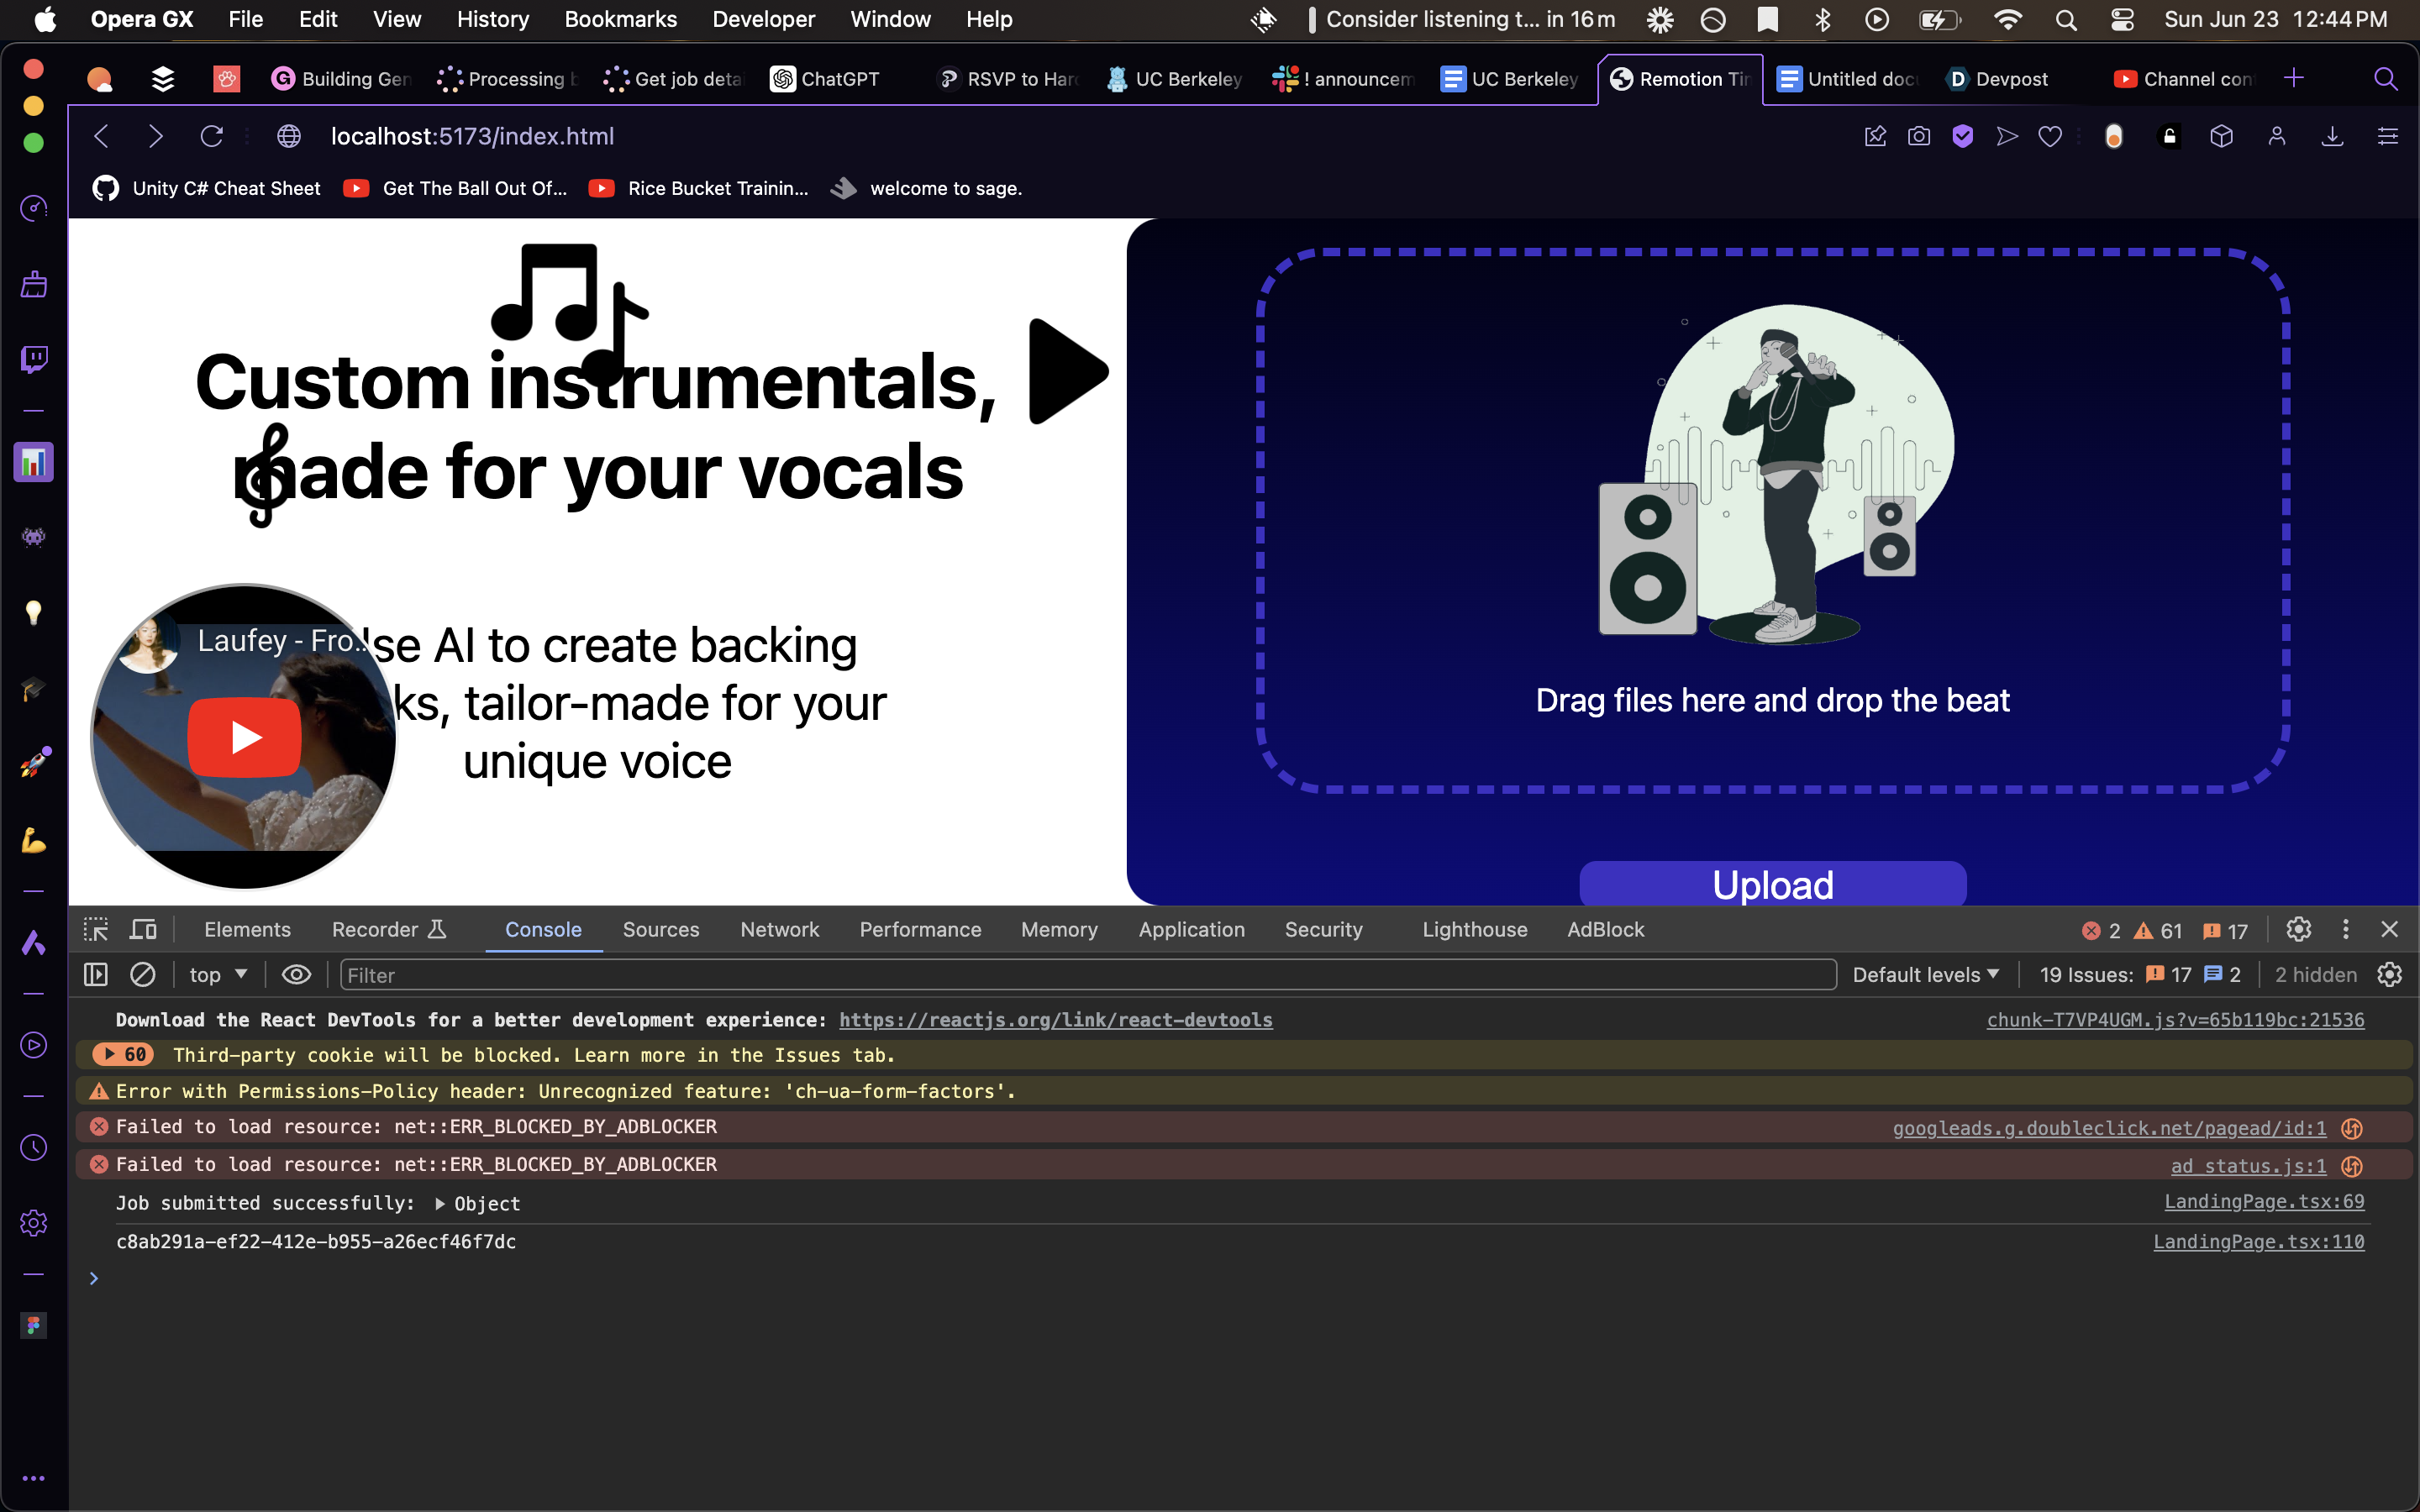Open the top JavaScript context dropdown
This screenshot has width=2420, height=1512.
coord(218,974)
